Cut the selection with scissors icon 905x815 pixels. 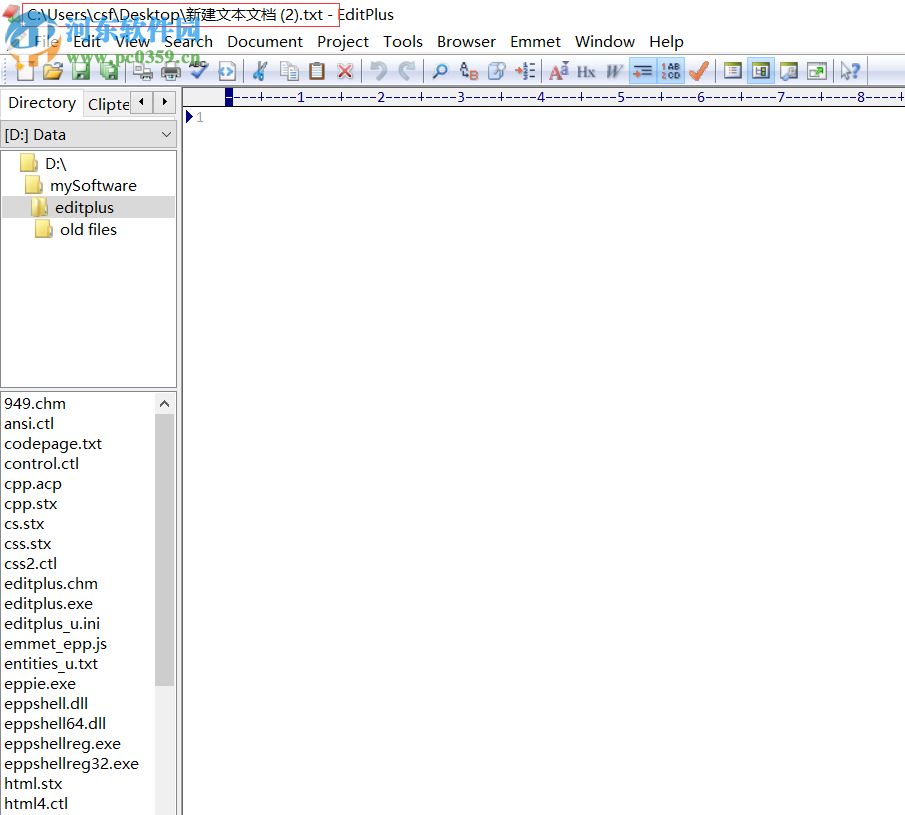(260, 71)
